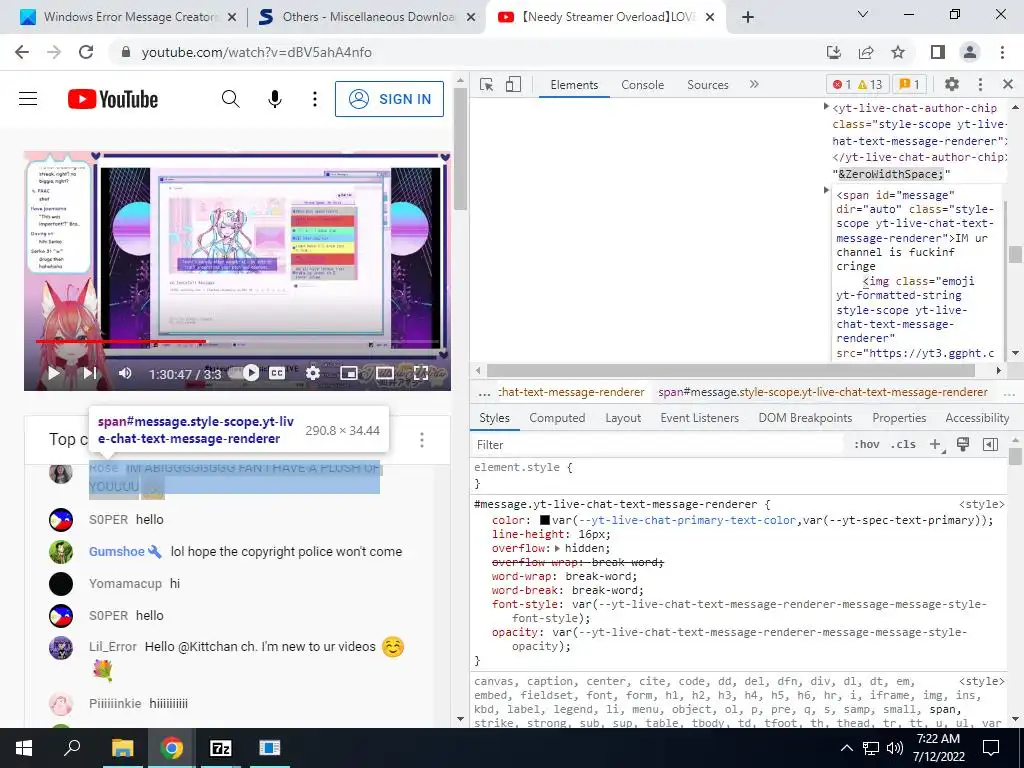The height and width of the screenshot is (768, 1024).
Task: Click Yomamacup's chat message
Action: pyautogui.click(x=175, y=583)
